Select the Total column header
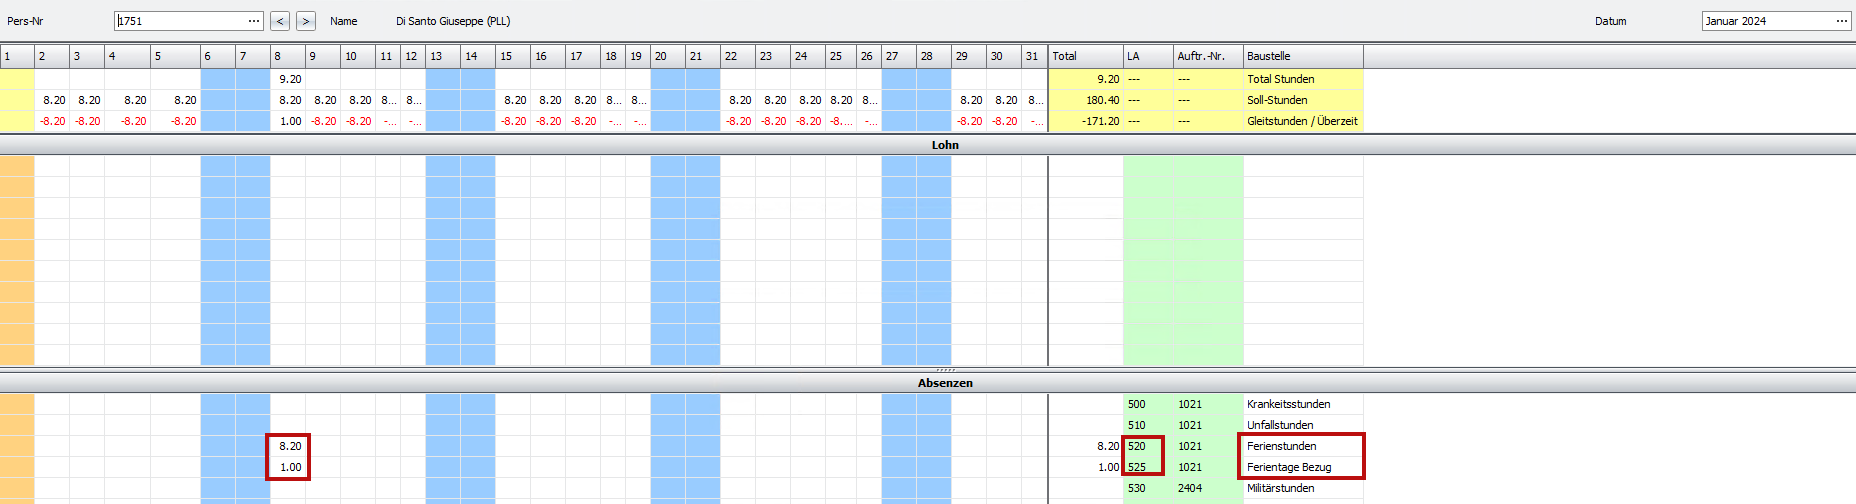 coord(1085,56)
